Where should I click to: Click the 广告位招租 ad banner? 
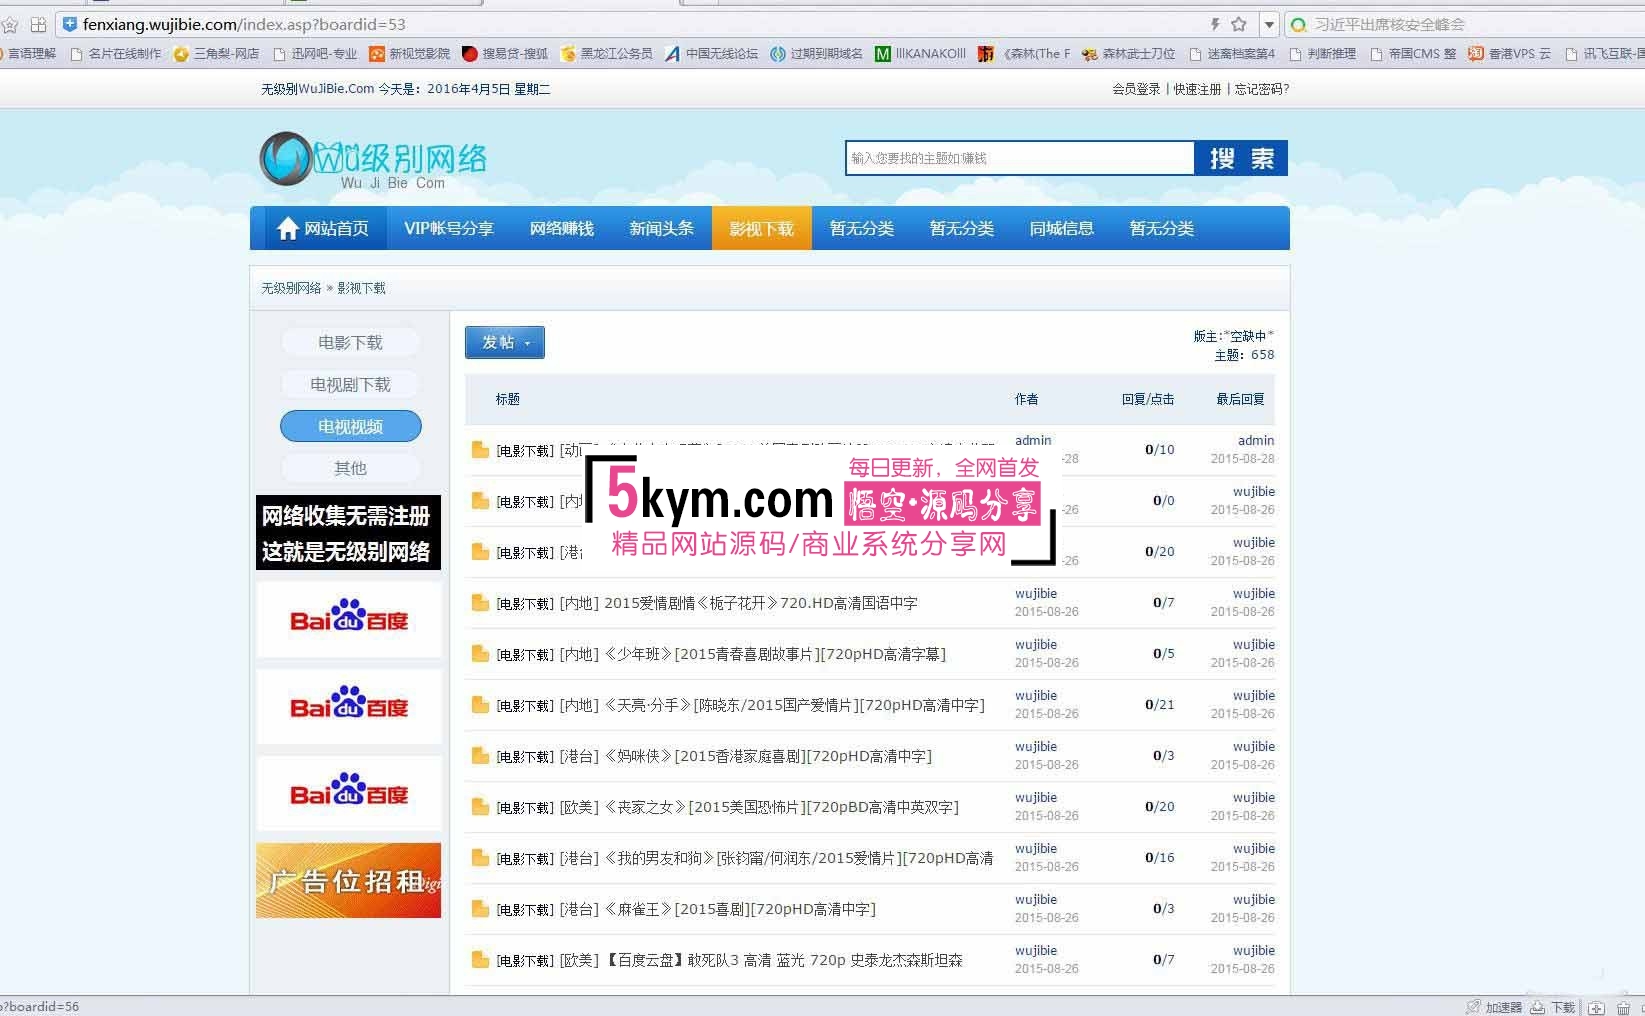coord(348,880)
